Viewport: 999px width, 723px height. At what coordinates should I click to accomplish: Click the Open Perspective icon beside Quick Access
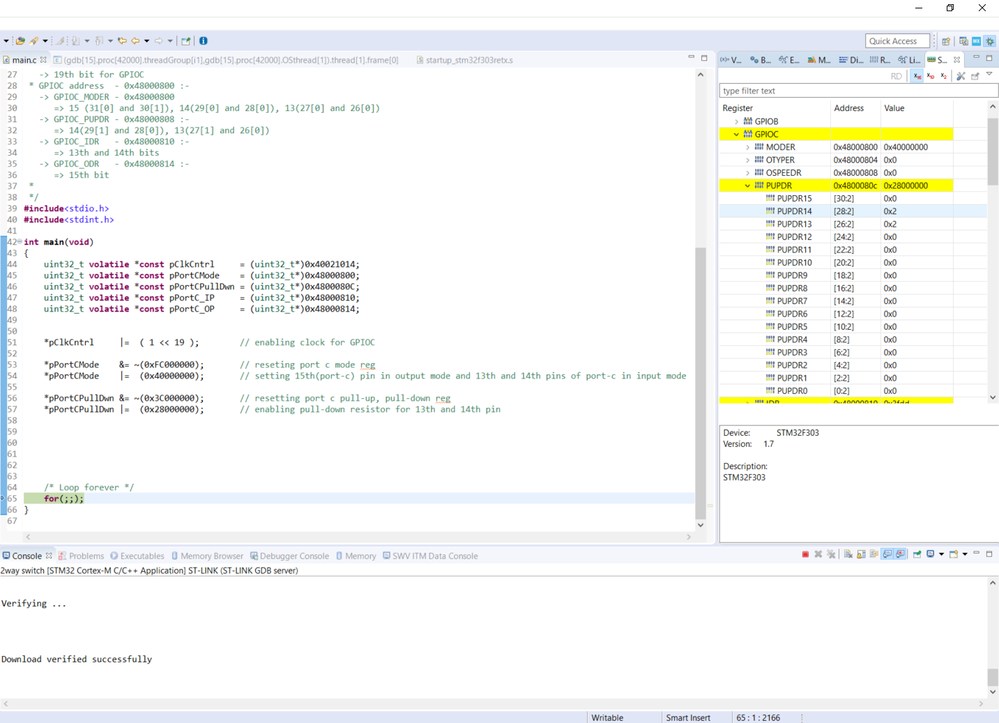pyautogui.click(x=946, y=41)
